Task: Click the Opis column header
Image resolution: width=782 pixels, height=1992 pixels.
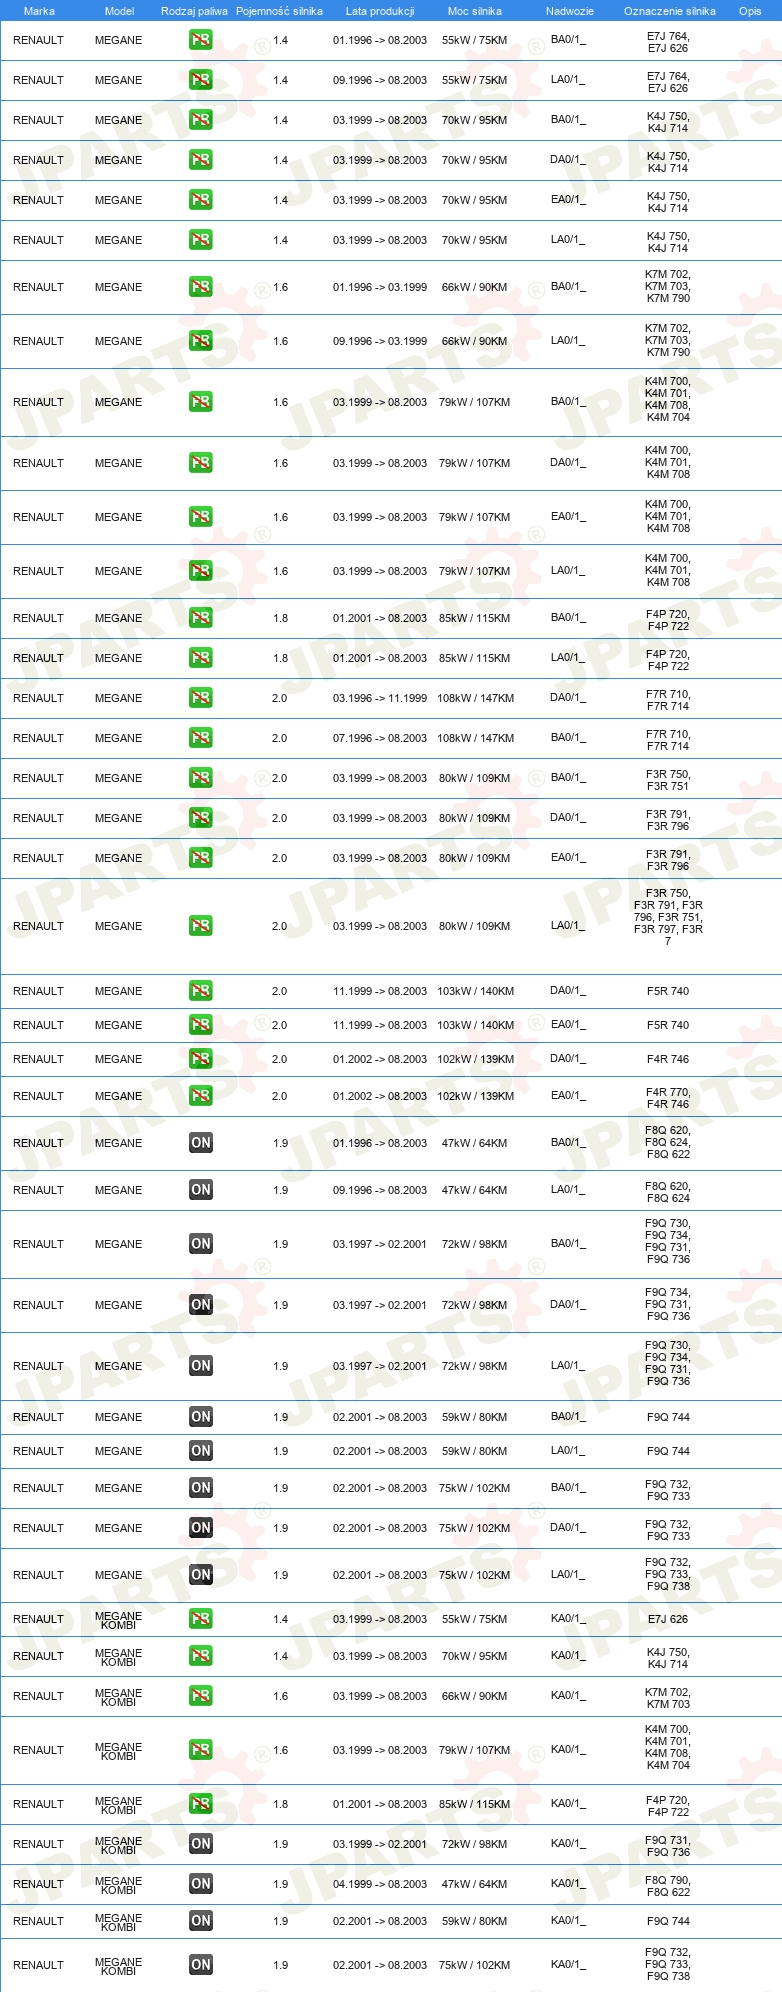Action: click(x=750, y=11)
